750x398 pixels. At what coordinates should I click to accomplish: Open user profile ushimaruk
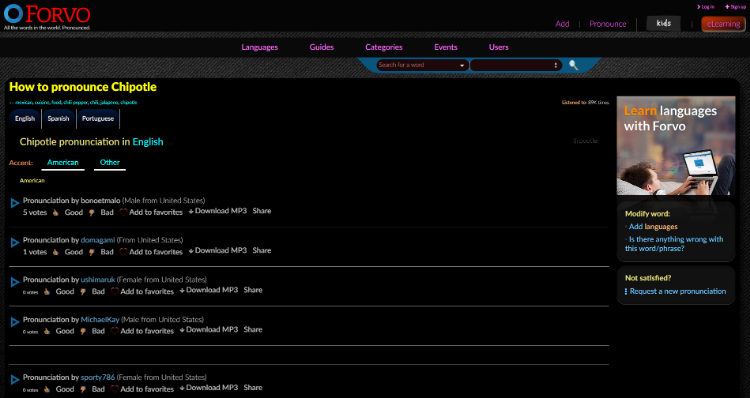(x=98, y=280)
